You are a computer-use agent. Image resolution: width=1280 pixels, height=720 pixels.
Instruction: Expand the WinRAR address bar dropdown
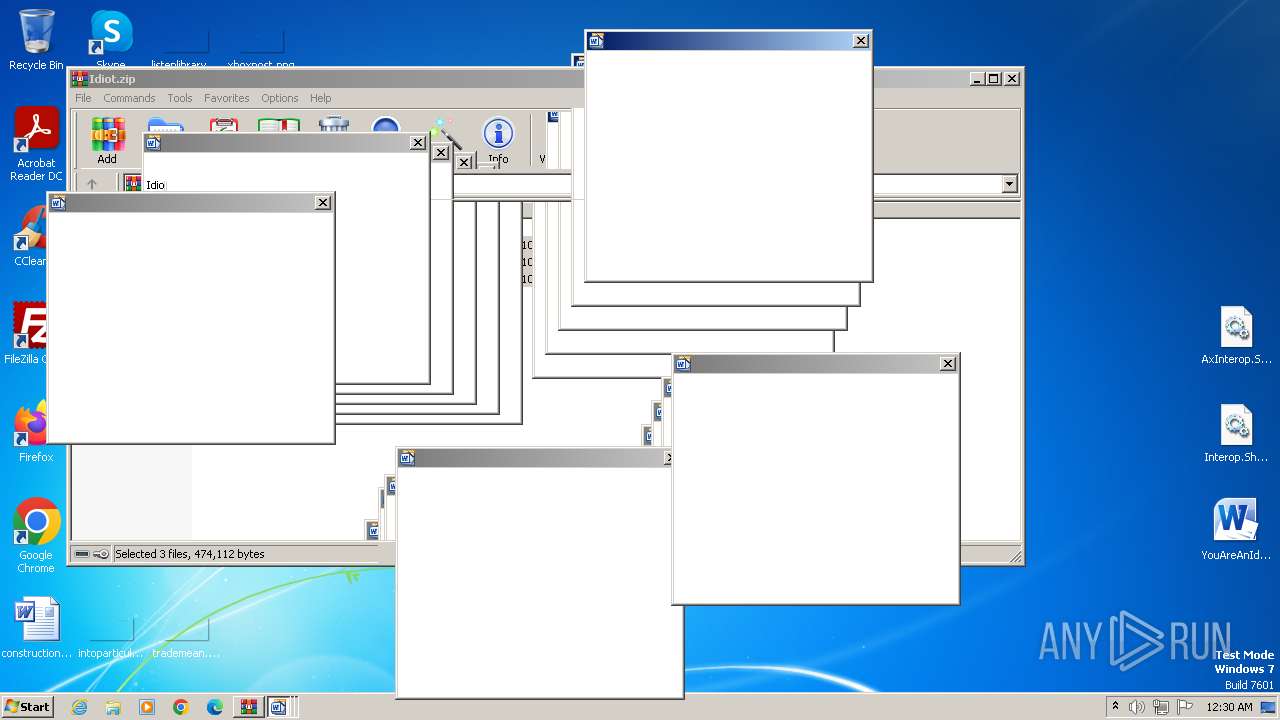point(1009,184)
